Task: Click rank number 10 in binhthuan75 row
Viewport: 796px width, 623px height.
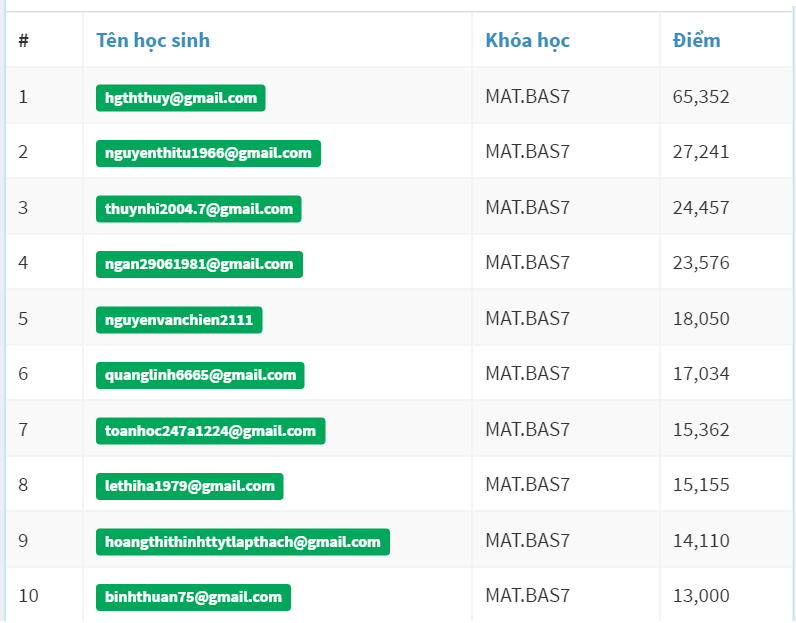Action: (x=28, y=596)
